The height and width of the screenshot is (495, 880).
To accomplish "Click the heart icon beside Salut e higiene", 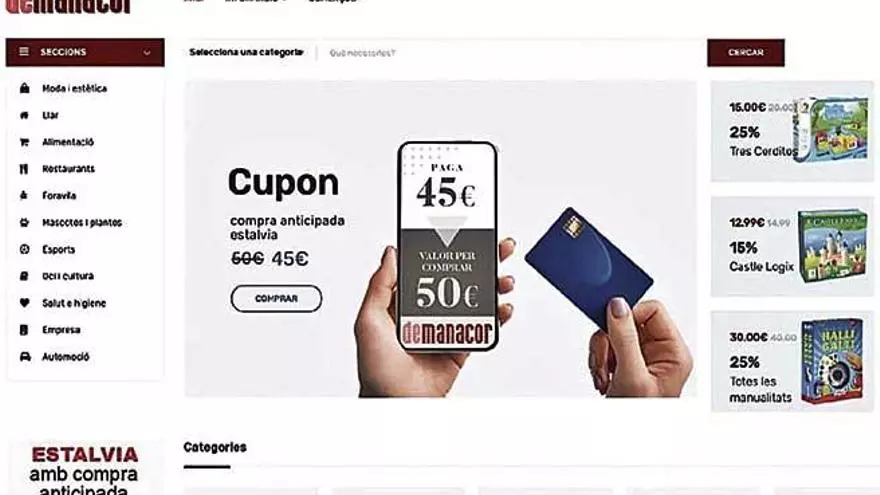I will [x=24, y=302].
